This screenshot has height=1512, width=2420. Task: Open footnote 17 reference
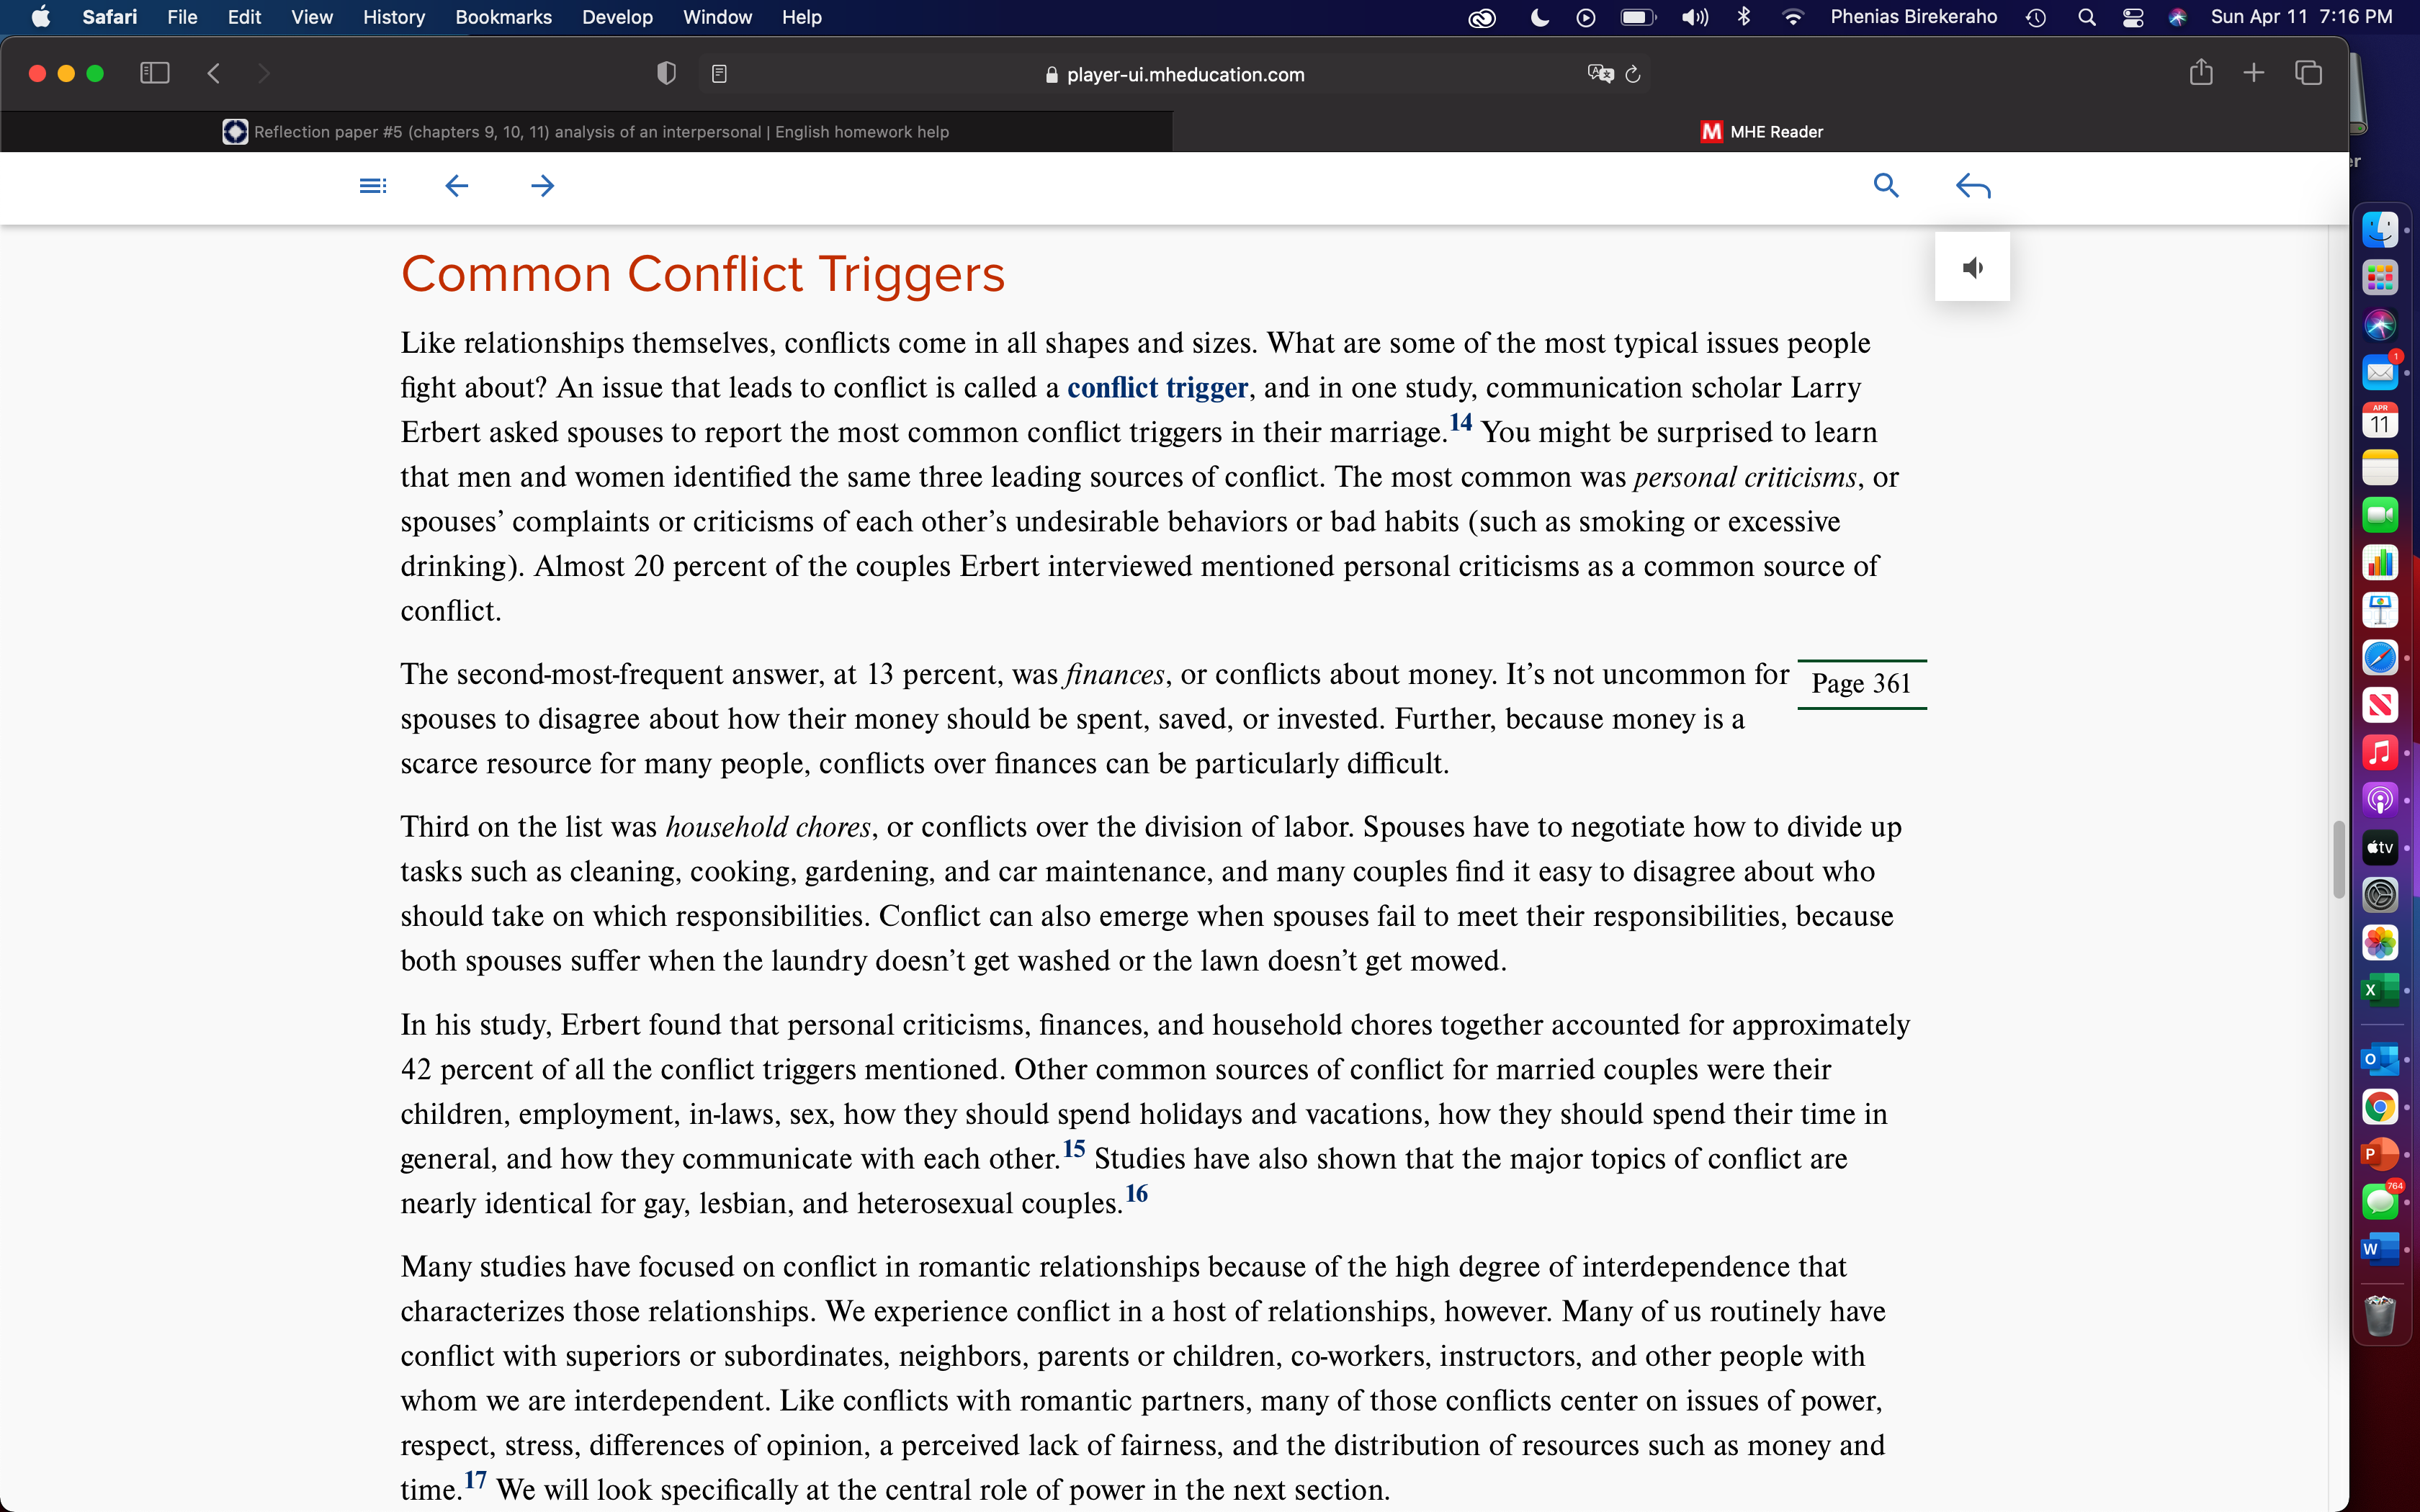(475, 1479)
